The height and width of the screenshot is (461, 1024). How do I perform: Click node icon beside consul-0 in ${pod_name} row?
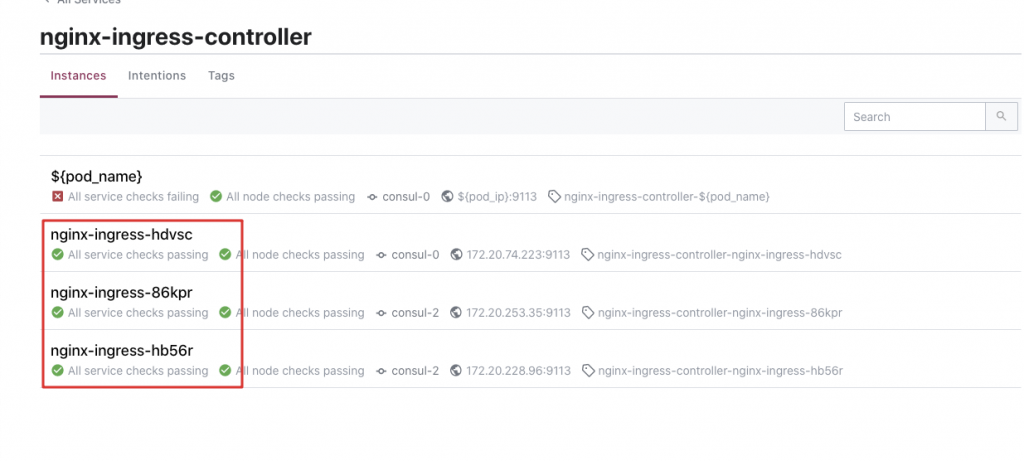coord(372,197)
